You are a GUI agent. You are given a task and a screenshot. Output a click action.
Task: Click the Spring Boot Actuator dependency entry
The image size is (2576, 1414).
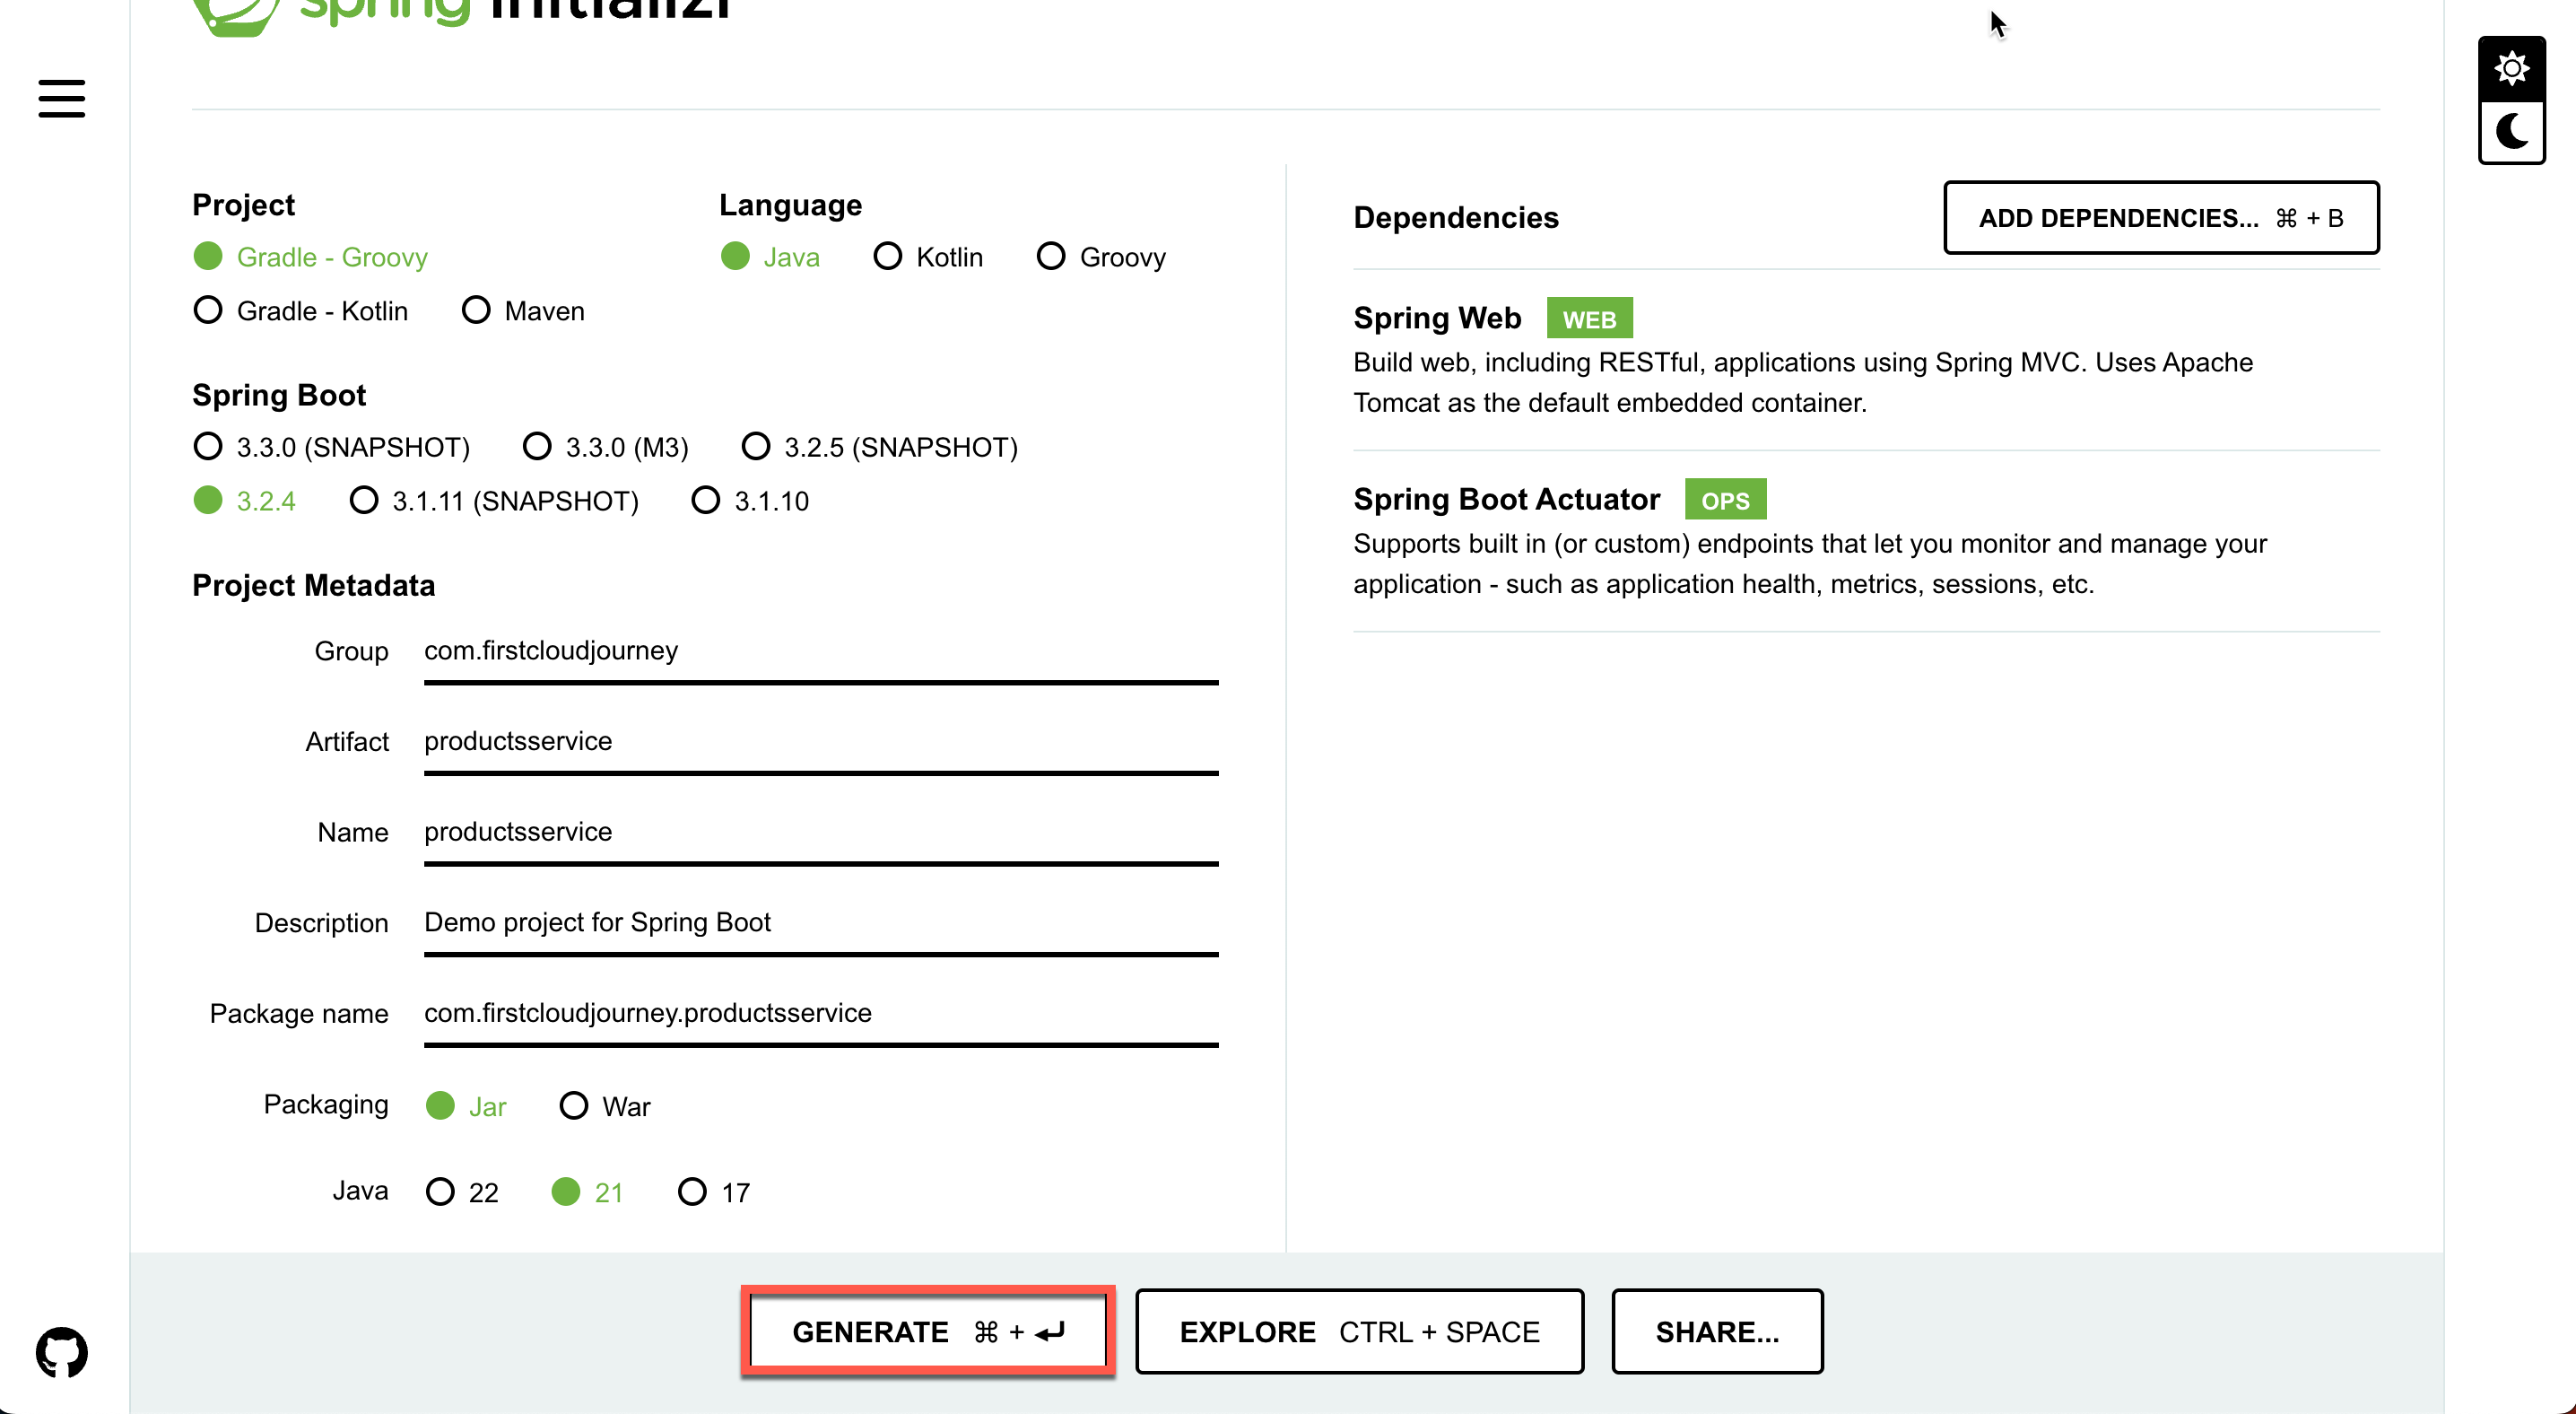pos(1866,540)
